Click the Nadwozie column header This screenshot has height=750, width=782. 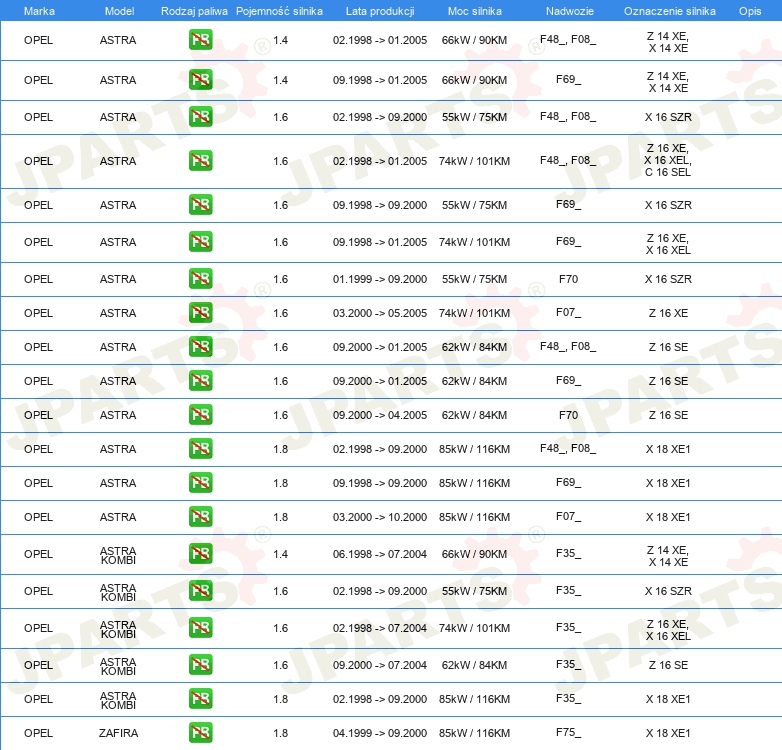[570, 11]
